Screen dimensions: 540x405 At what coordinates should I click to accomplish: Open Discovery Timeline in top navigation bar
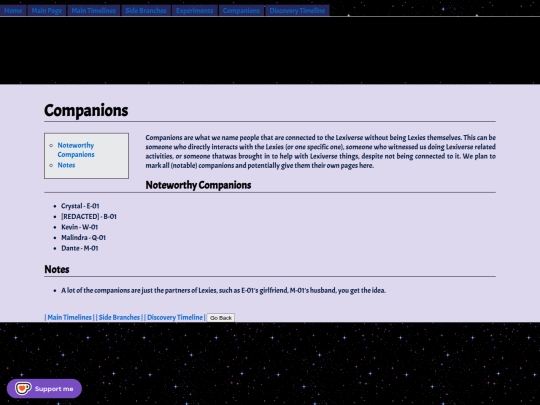pyautogui.click(x=297, y=10)
